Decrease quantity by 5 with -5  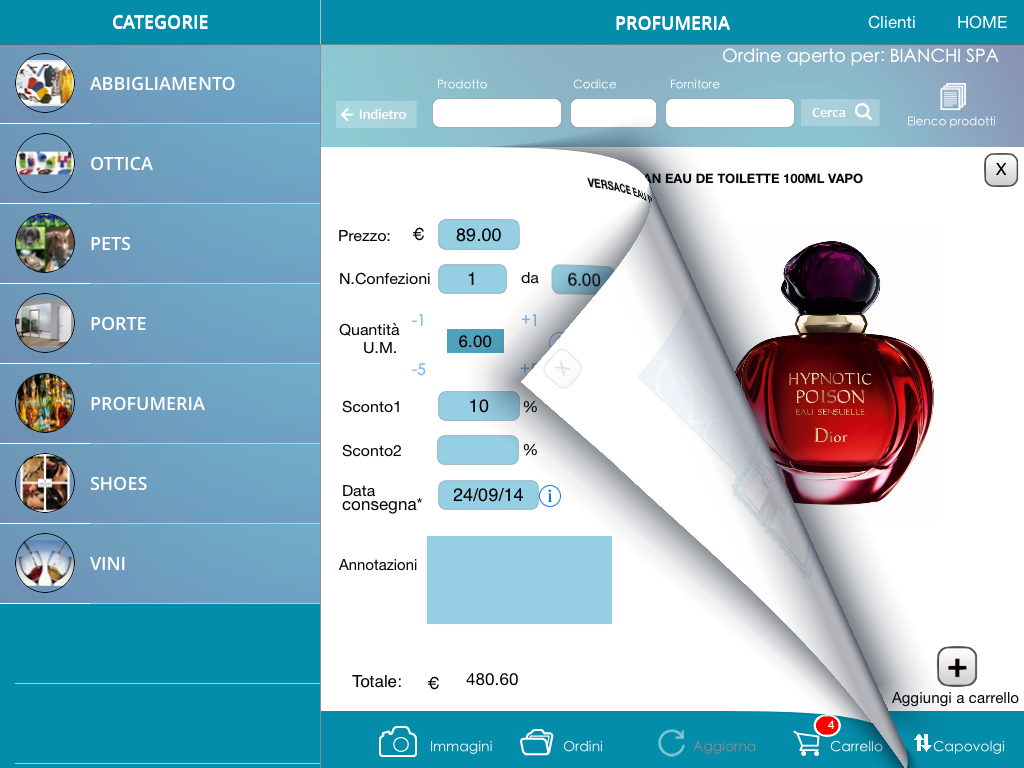419,370
